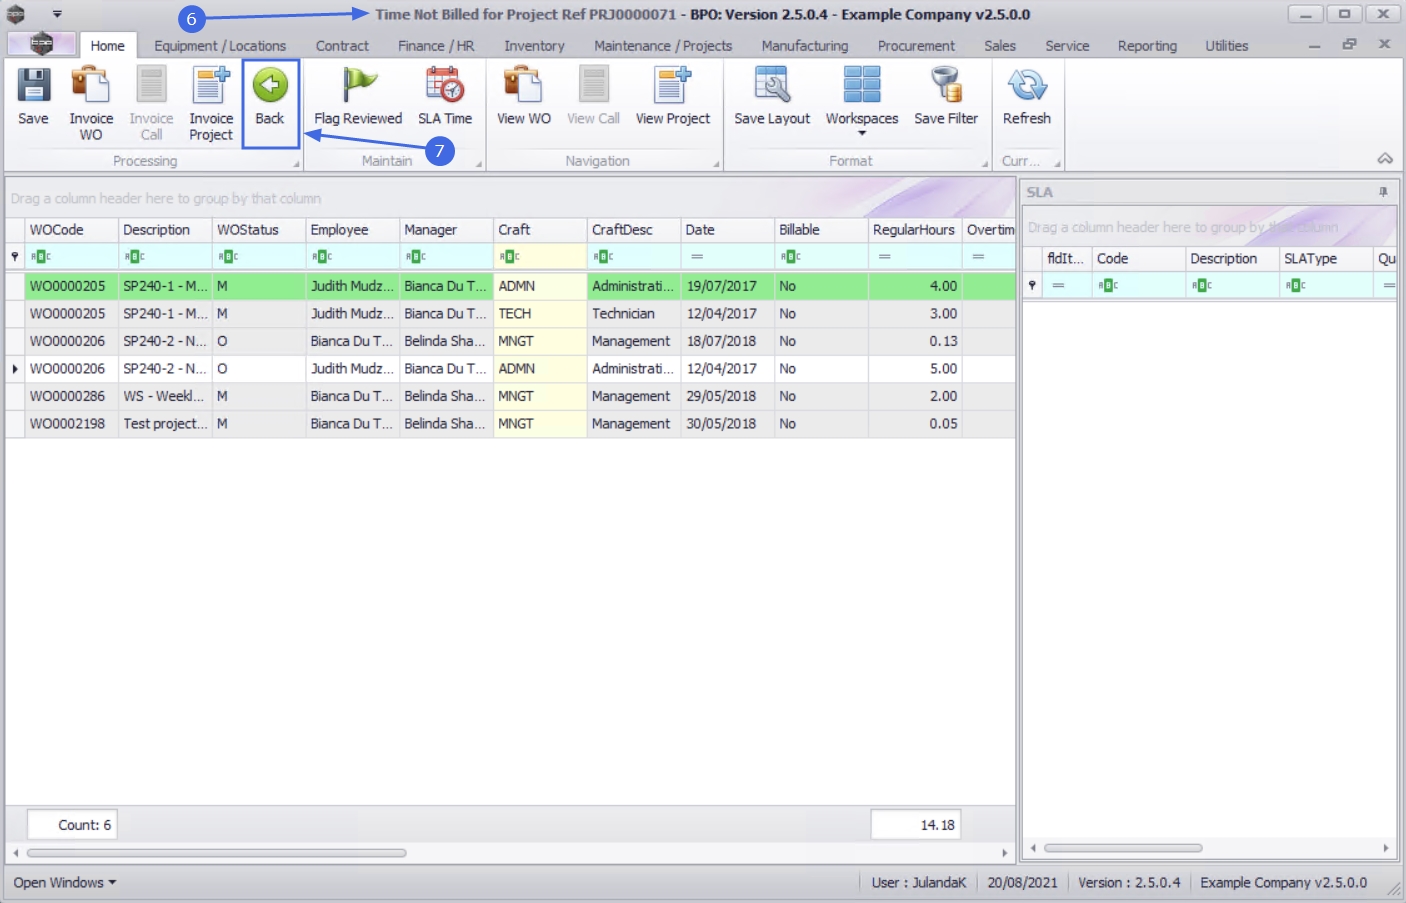1406x903 pixels.
Task: Collapse the ribbon with the chevron arrow
Action: click(1385, 159)
